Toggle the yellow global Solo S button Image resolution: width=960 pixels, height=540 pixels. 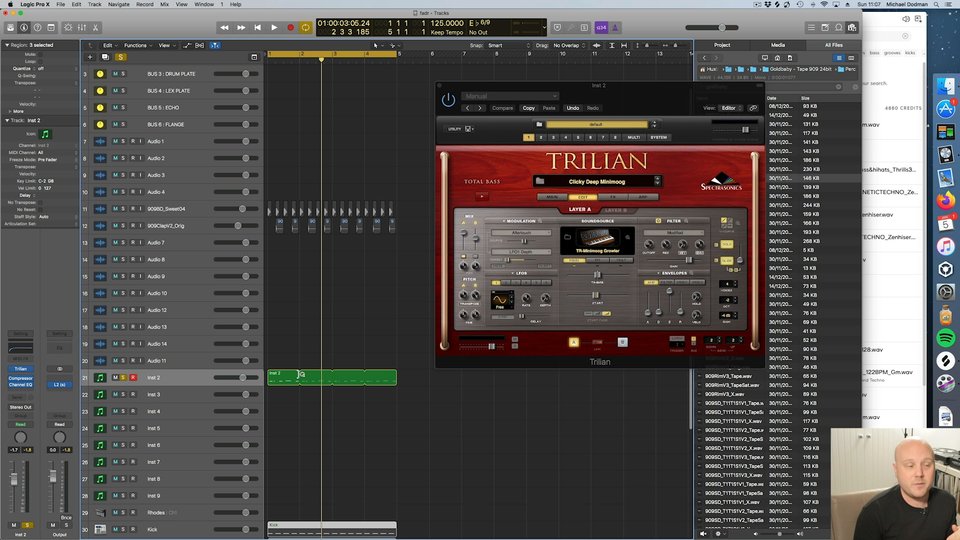click(120, 57)
